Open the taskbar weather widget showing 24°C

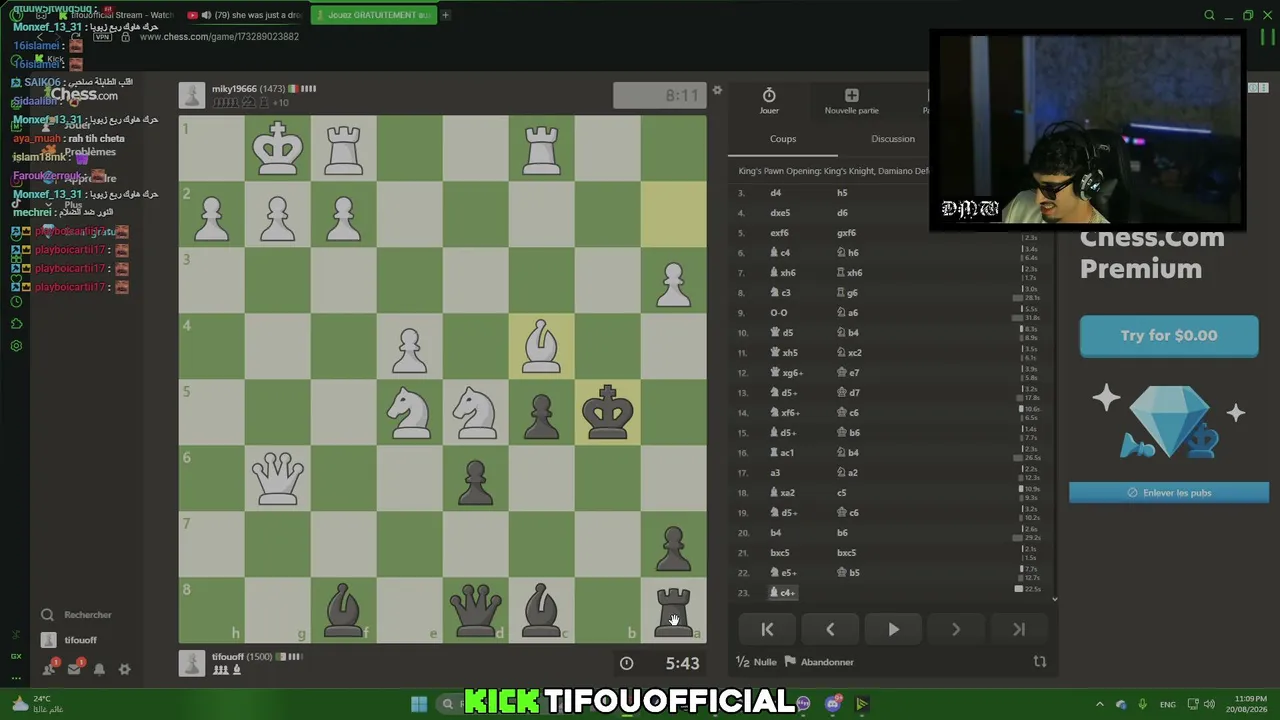tap(36, 704)
